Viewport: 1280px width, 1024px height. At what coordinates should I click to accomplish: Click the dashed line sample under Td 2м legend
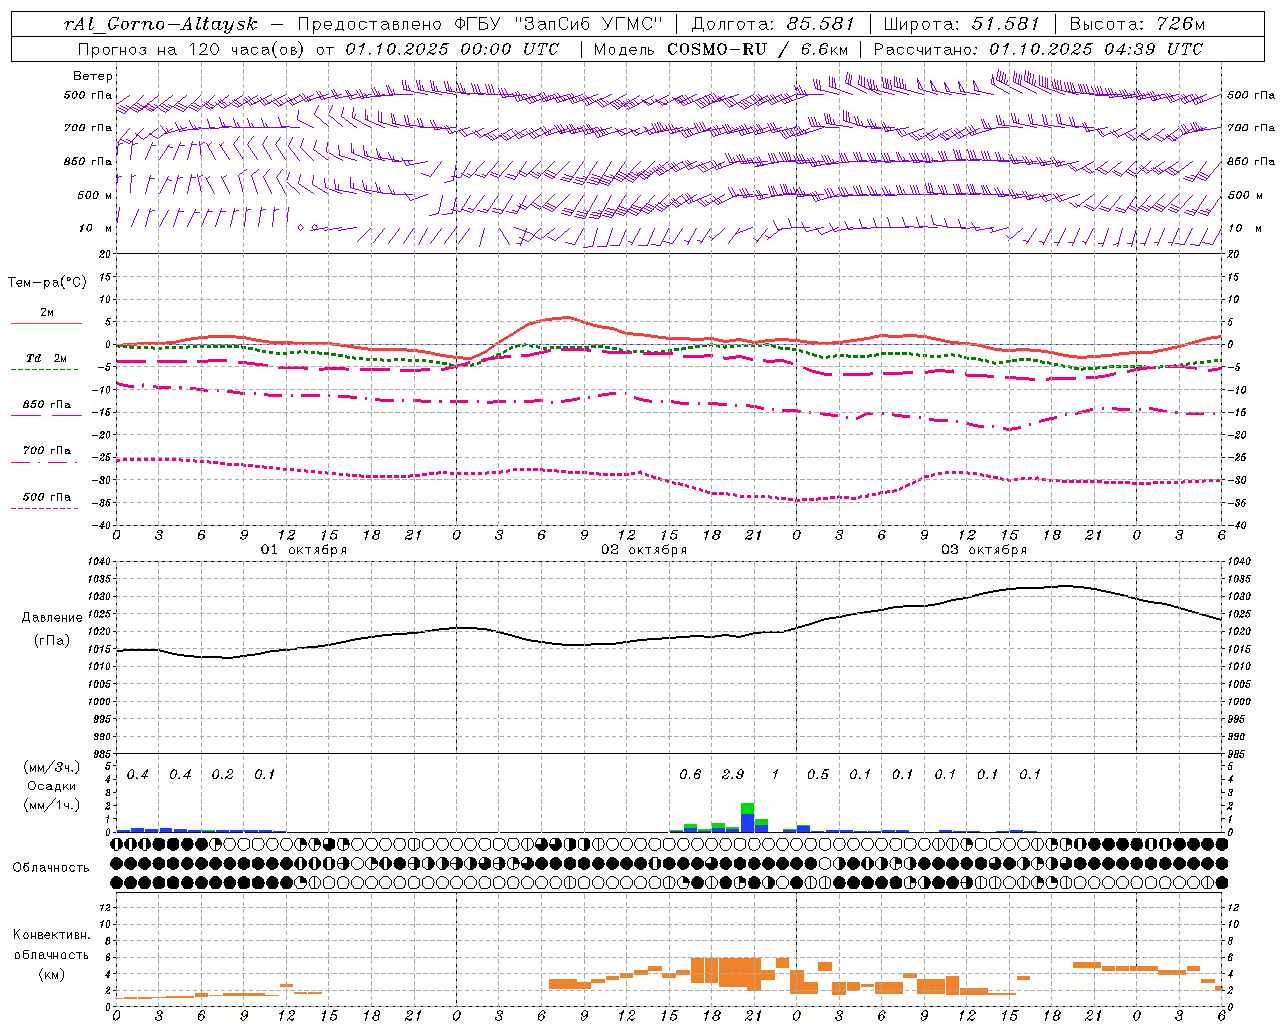[x=44, y=370]
